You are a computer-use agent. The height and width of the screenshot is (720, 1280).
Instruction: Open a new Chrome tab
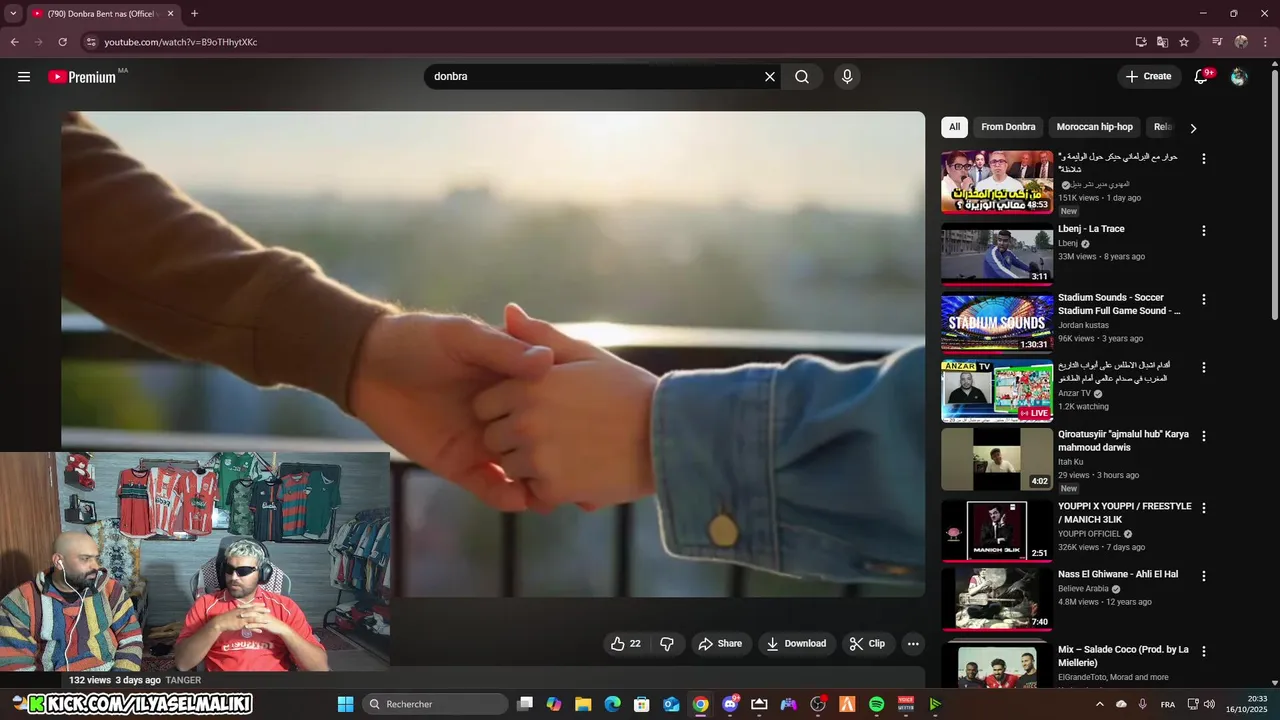[194, 14]
